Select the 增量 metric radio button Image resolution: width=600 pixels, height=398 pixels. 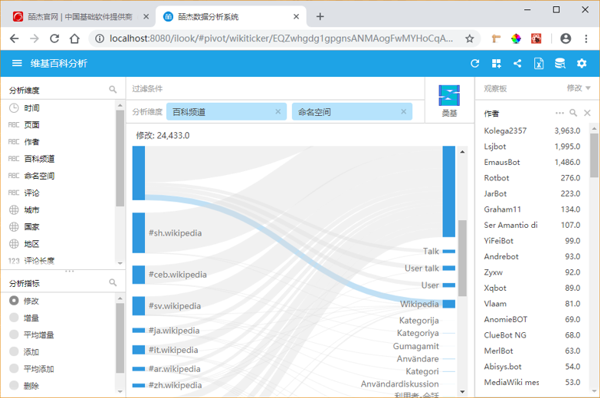(14, 318)
